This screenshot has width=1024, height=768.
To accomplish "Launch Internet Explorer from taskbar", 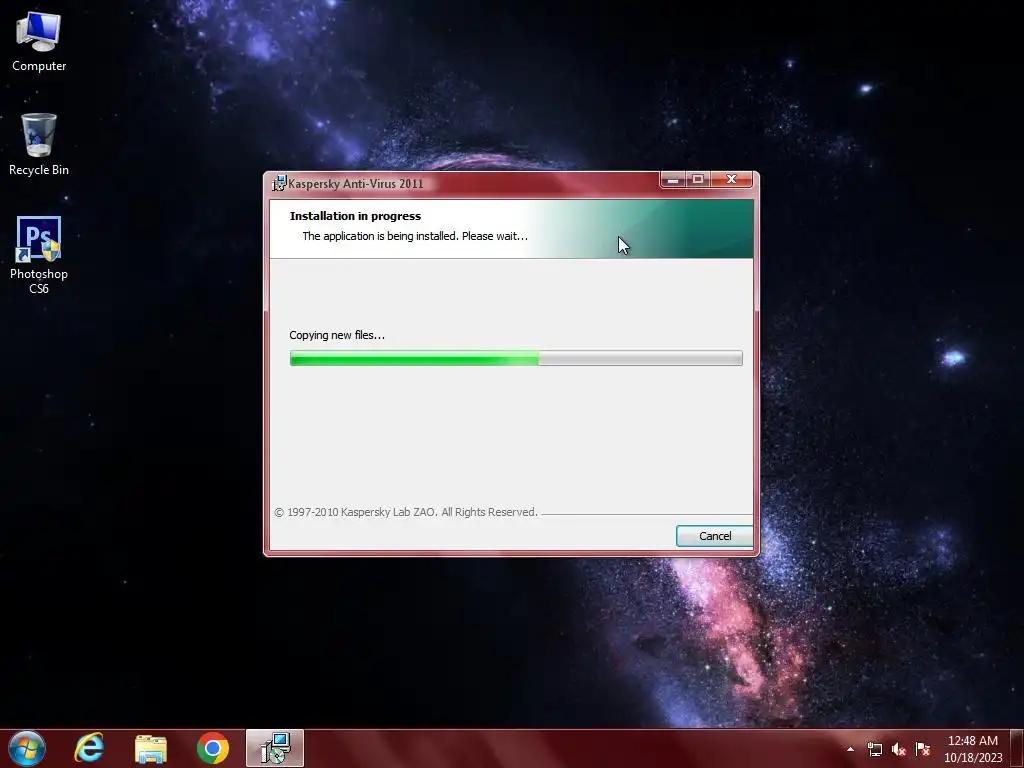I will click(89, 748).
